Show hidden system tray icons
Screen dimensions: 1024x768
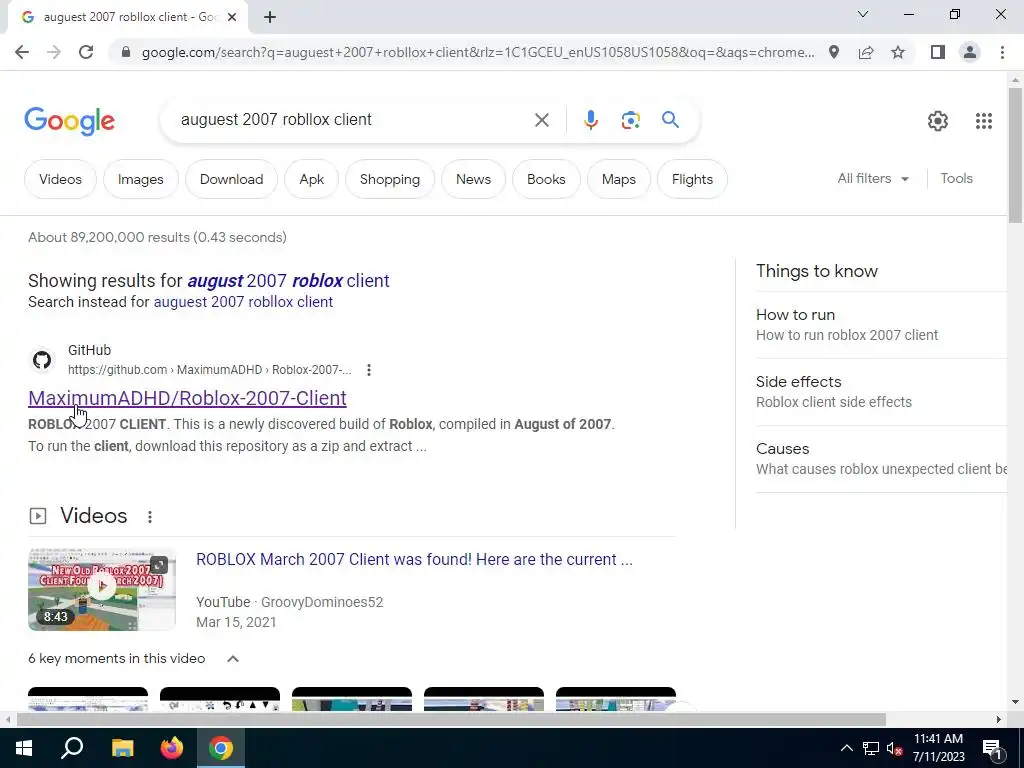tap(846, 748)
